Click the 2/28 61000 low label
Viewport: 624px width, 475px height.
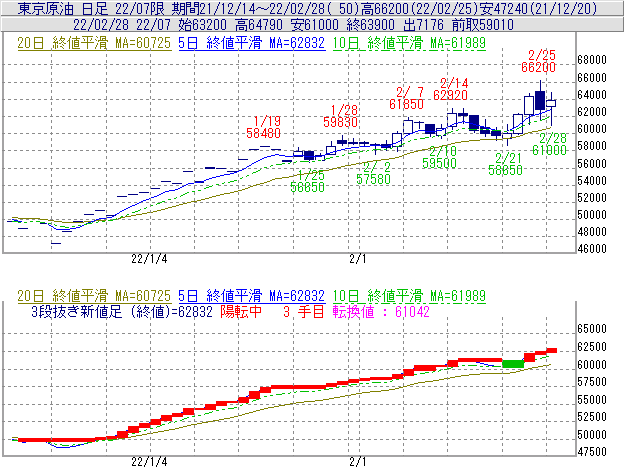coord(550,144)
